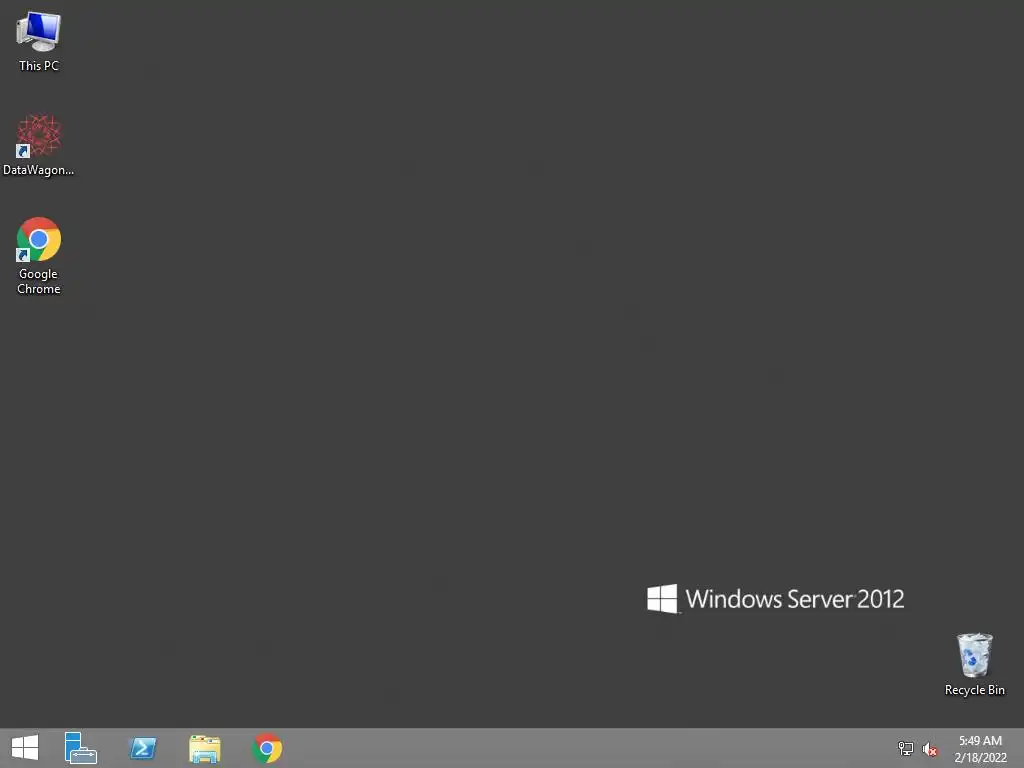
Task: Click the DataWagon... label text
Action: pos(39,170)
